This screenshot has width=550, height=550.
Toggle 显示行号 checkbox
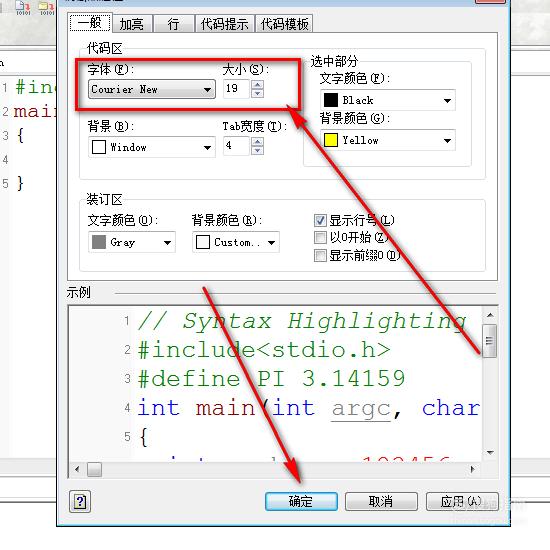click(x=320, y=220)
